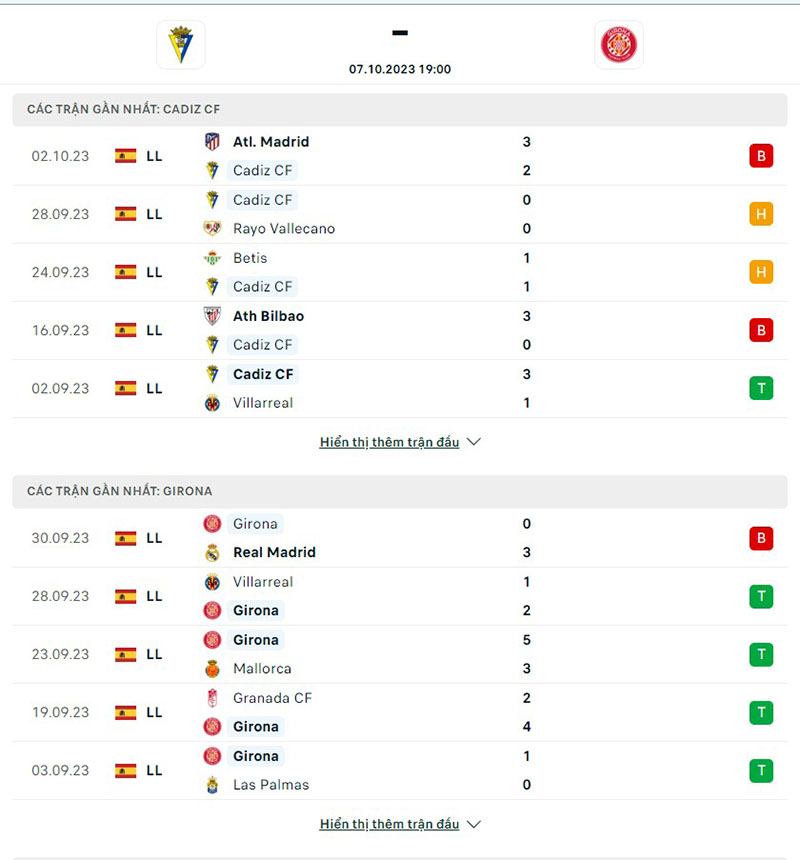Screen dimensions: 800x860
Task: Click the red B result badge for Atl. Madrid match
Action: coord(761,156)
